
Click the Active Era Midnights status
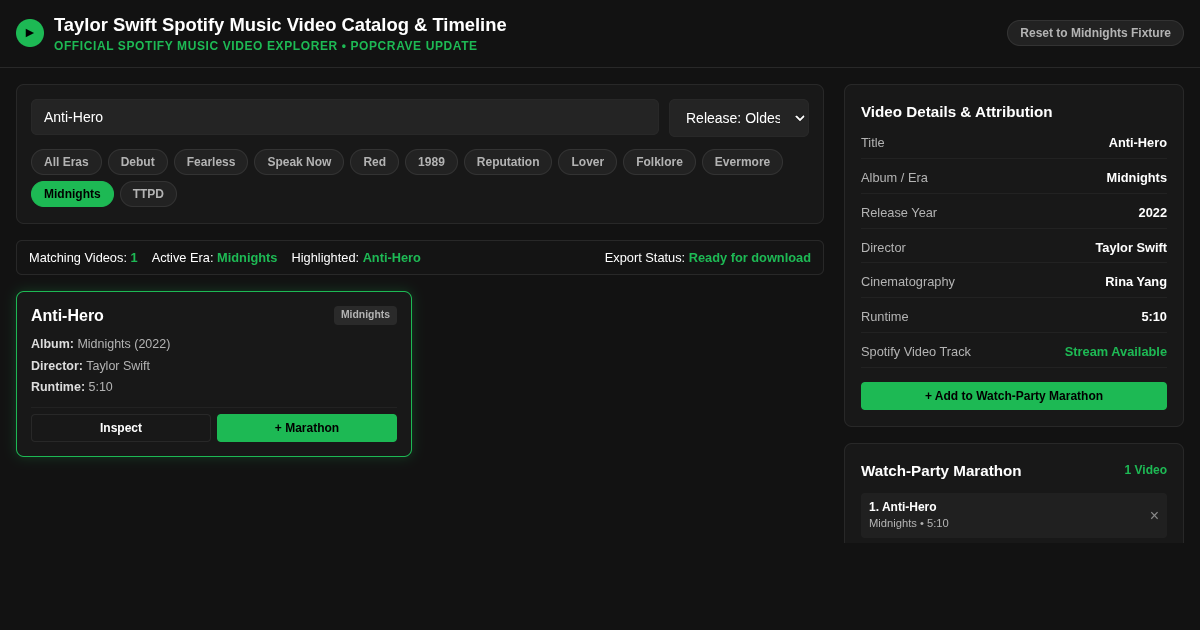pos(214,258)
